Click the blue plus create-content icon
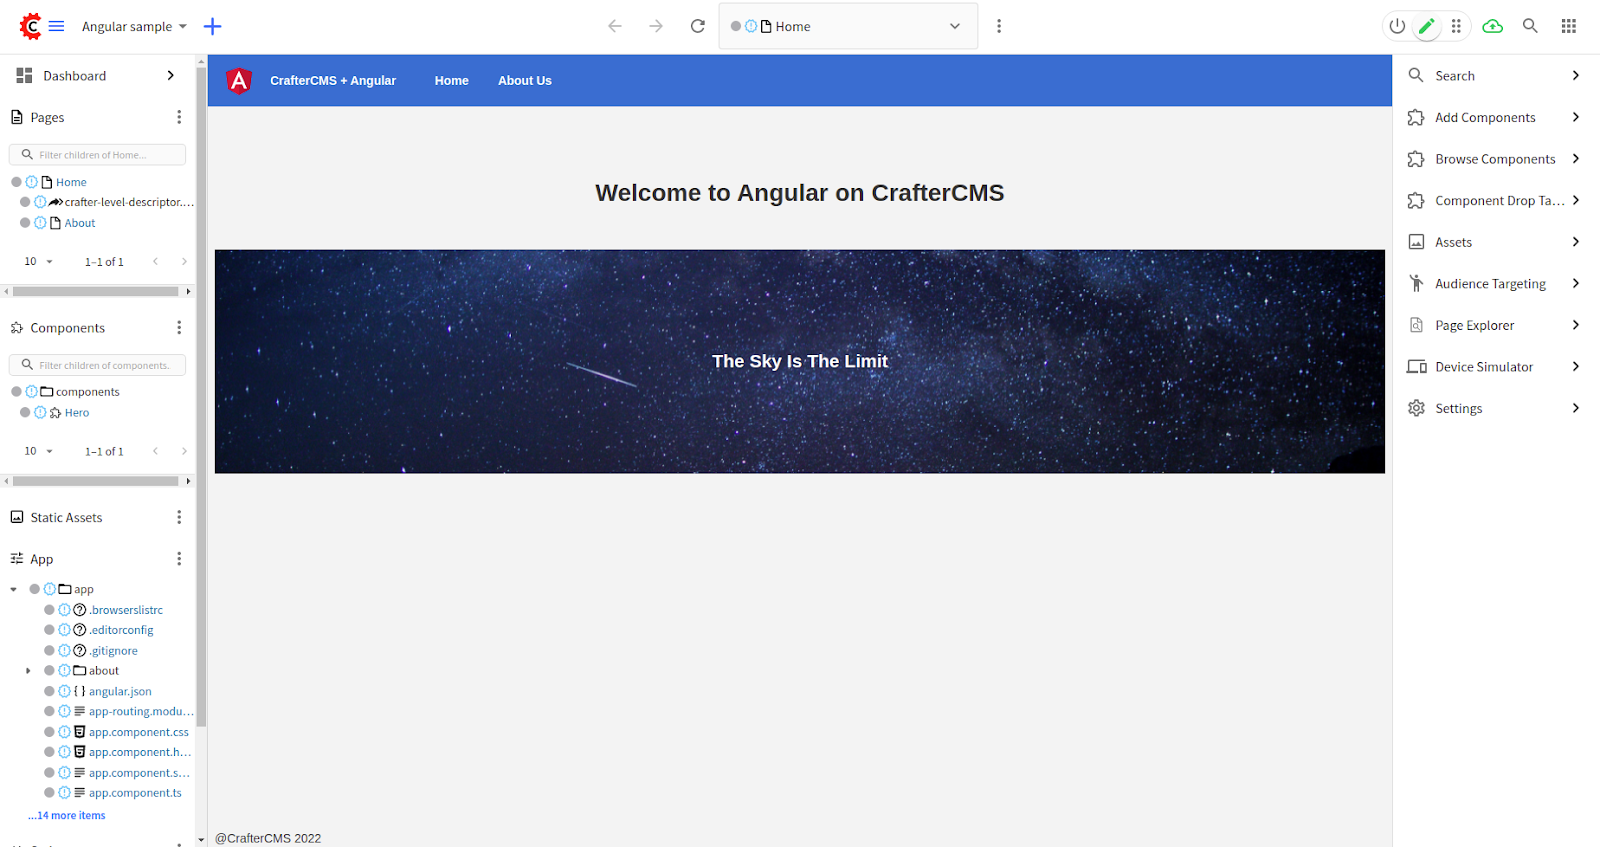This screenshot has width=1600, height=847. pyautogui.click(x=212, y=26)
